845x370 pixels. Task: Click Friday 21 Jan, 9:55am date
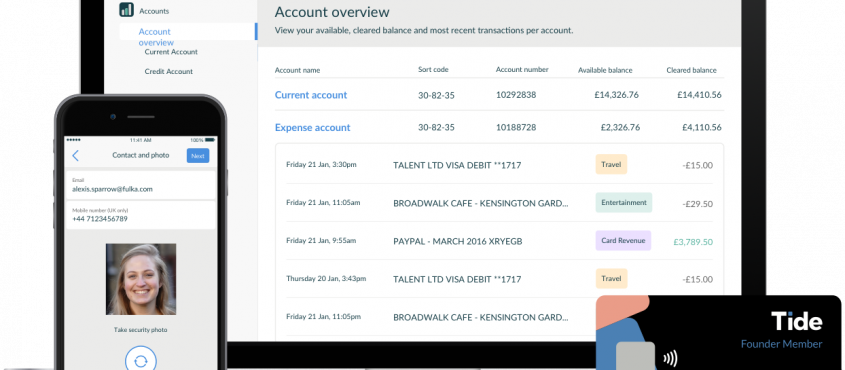(x=321, y=241)
